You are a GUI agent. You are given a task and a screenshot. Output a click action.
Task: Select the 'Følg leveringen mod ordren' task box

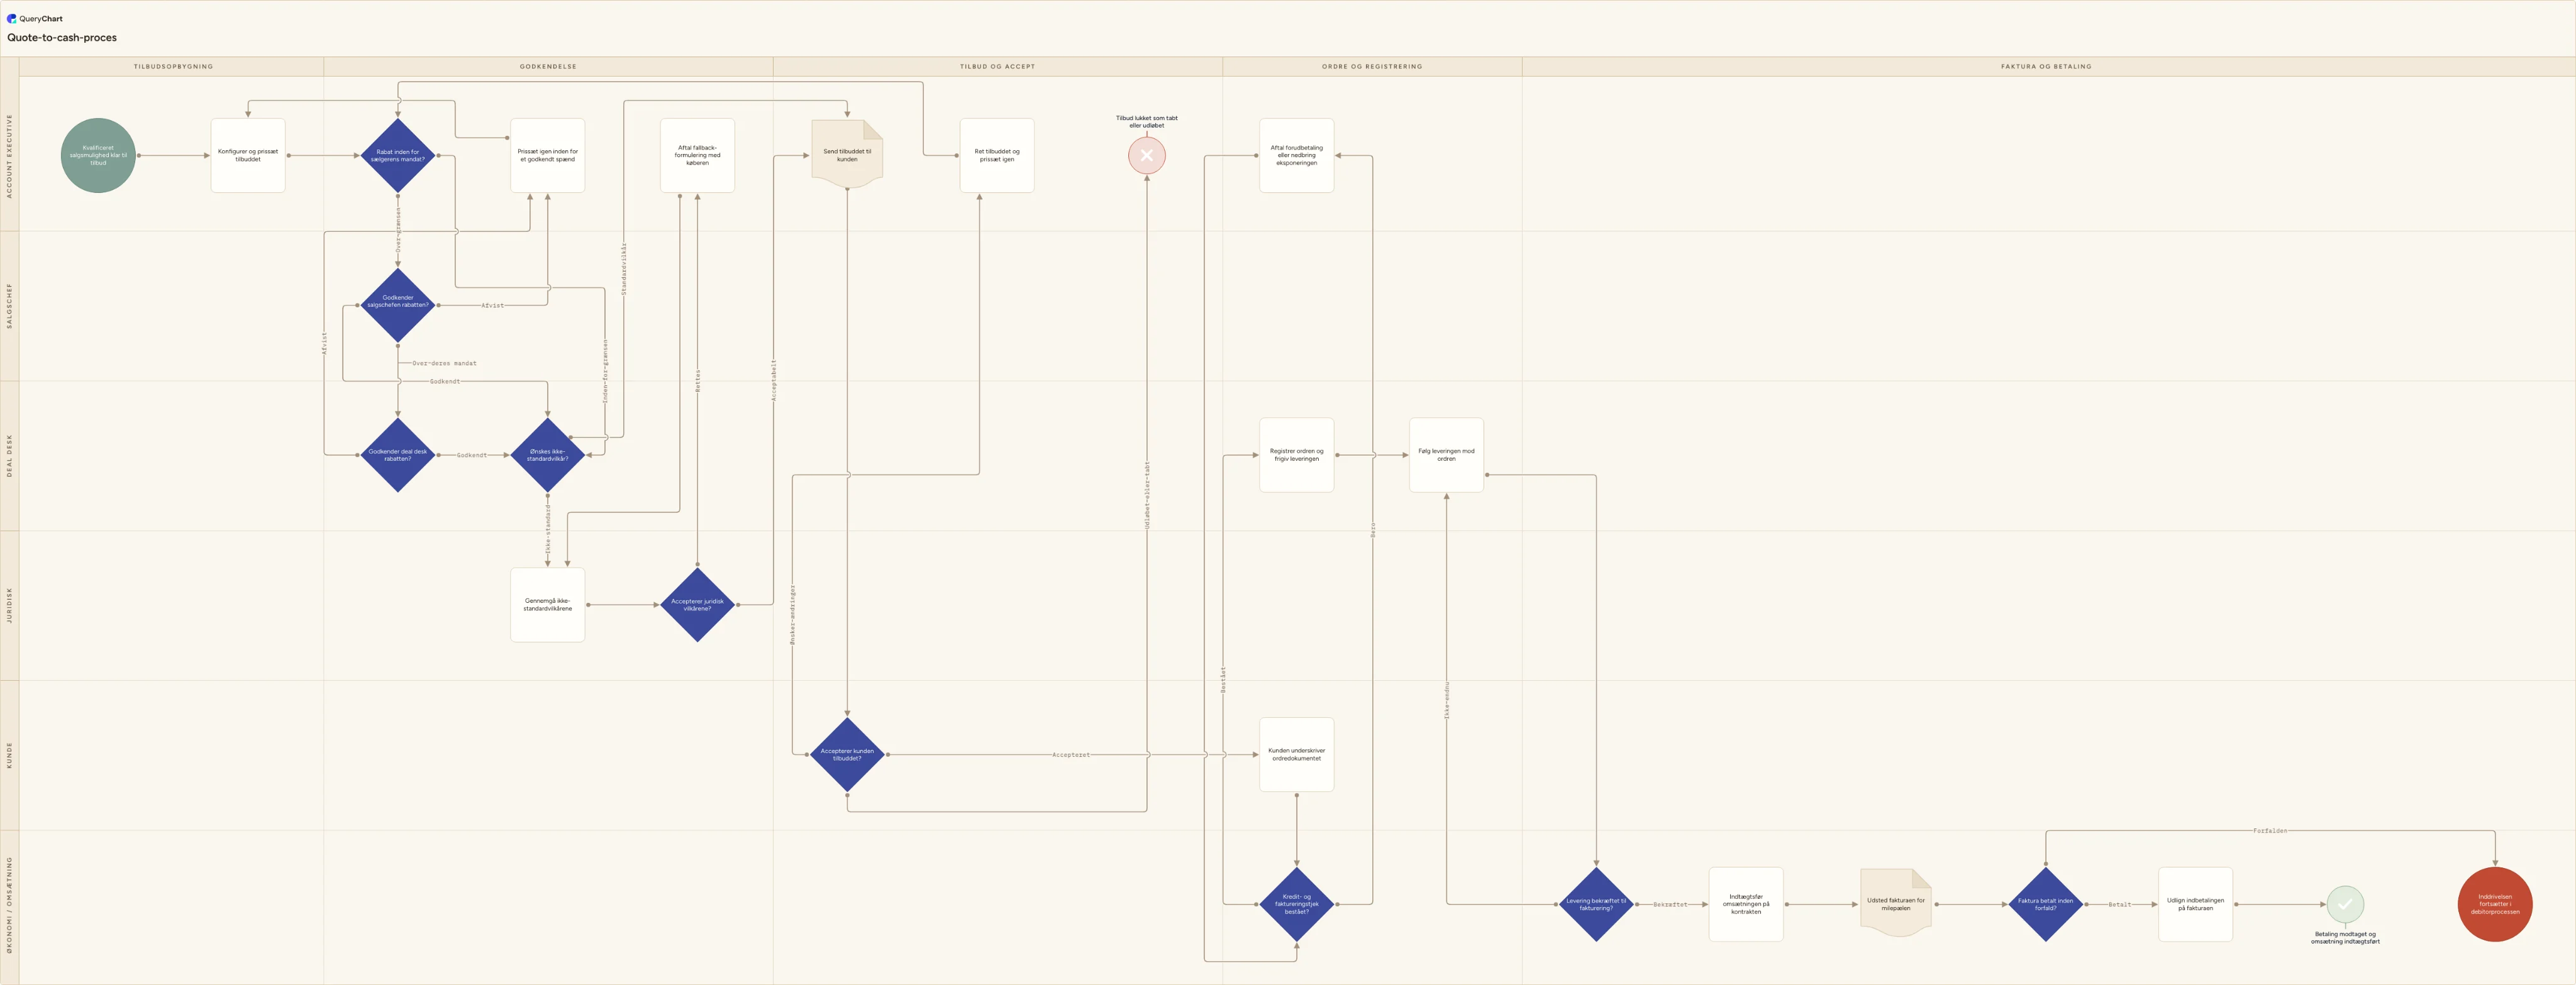1446,455
